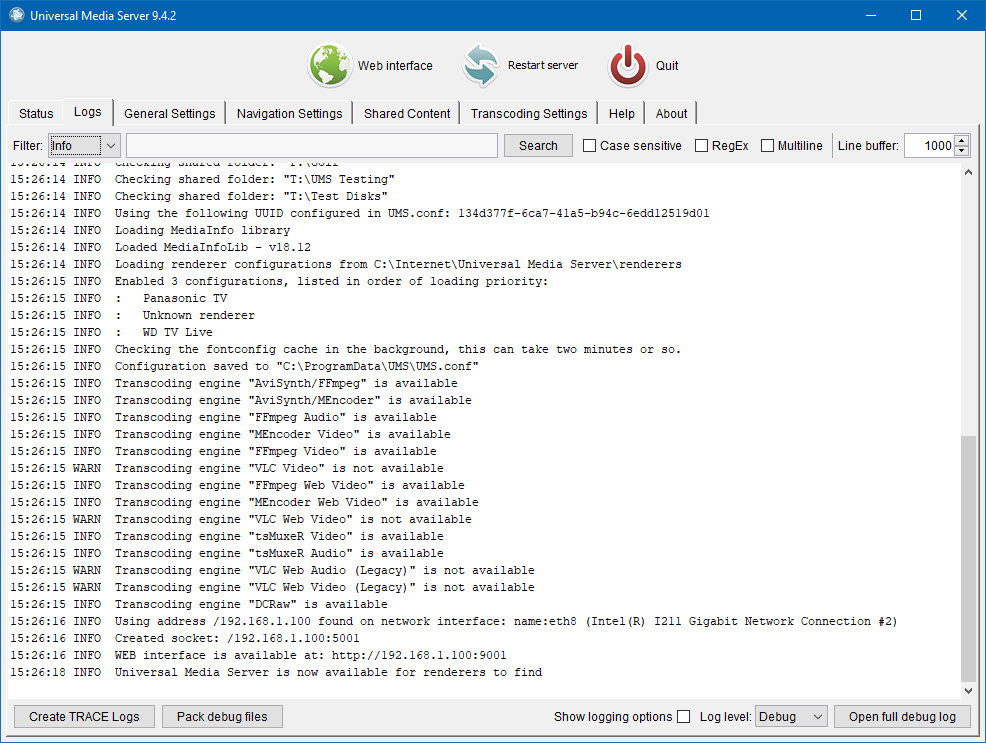Image resolution: width=986 pixels, height=743 pixels.
Task: Increase Line buffer with up arrow
Action: click(x=961, y=140)
